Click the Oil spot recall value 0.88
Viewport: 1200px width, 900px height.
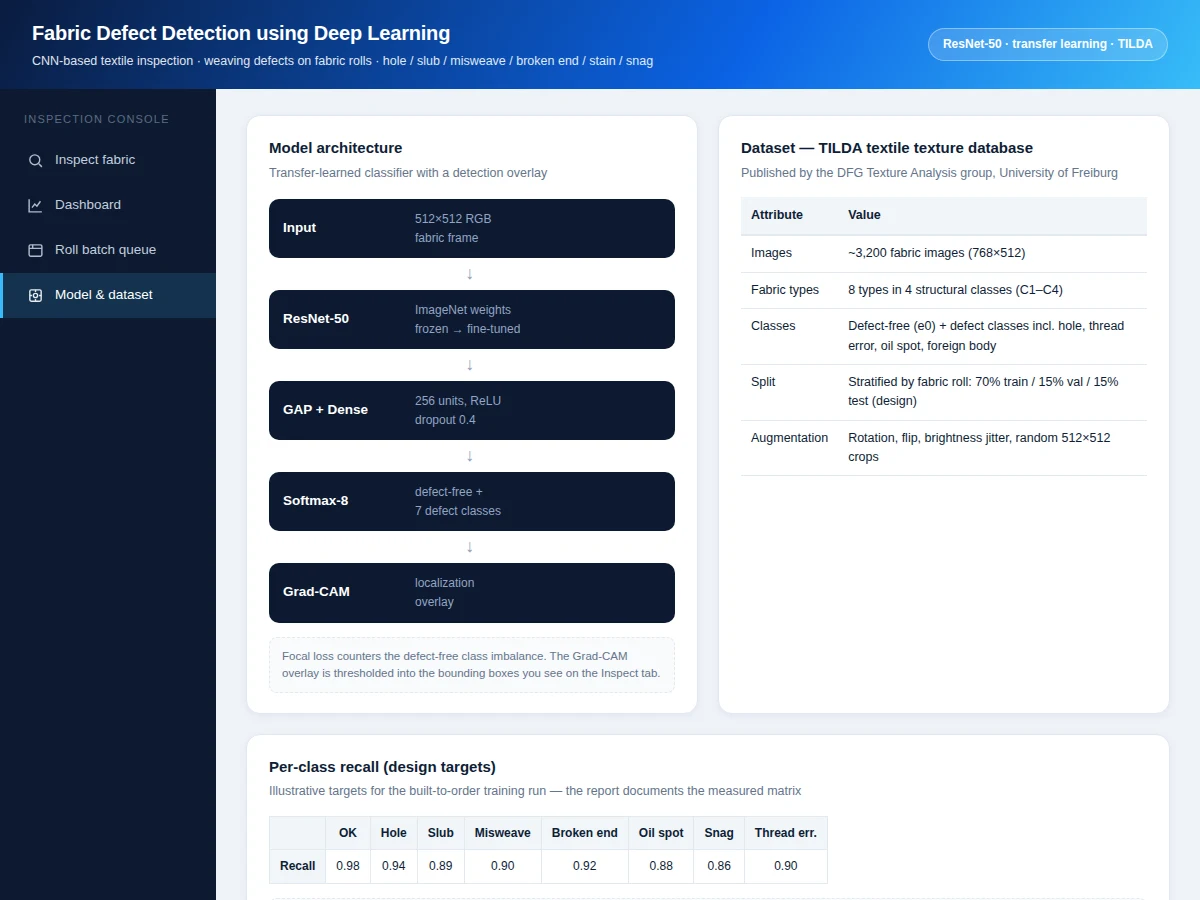tap(661, 866)
